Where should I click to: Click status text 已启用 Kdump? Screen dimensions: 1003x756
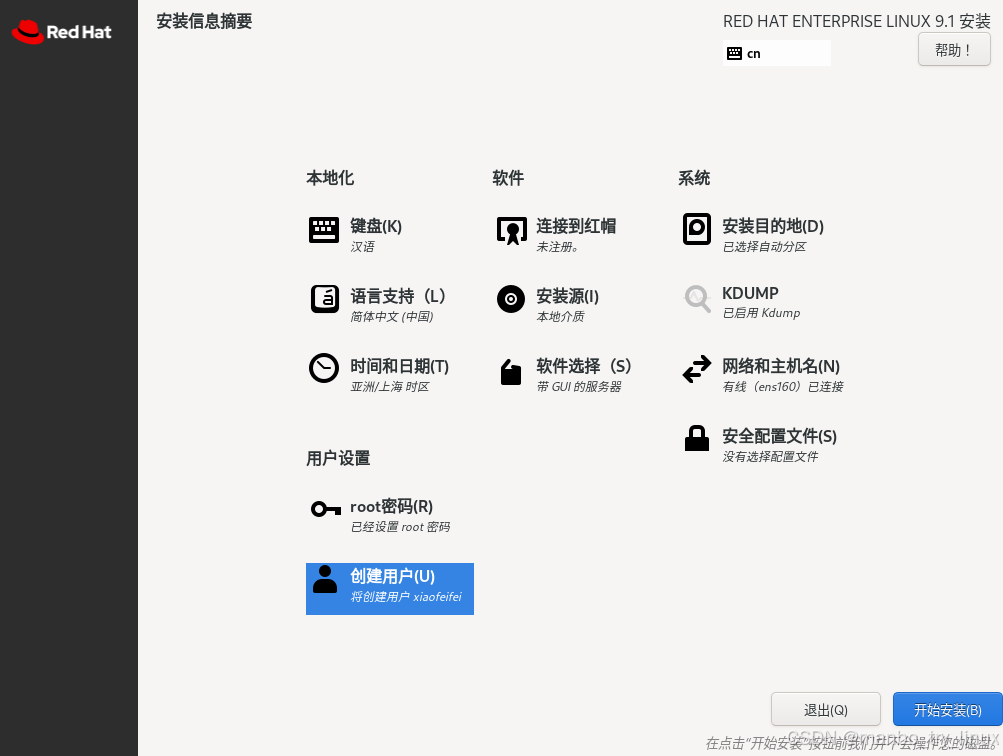[x=761, y=313]
